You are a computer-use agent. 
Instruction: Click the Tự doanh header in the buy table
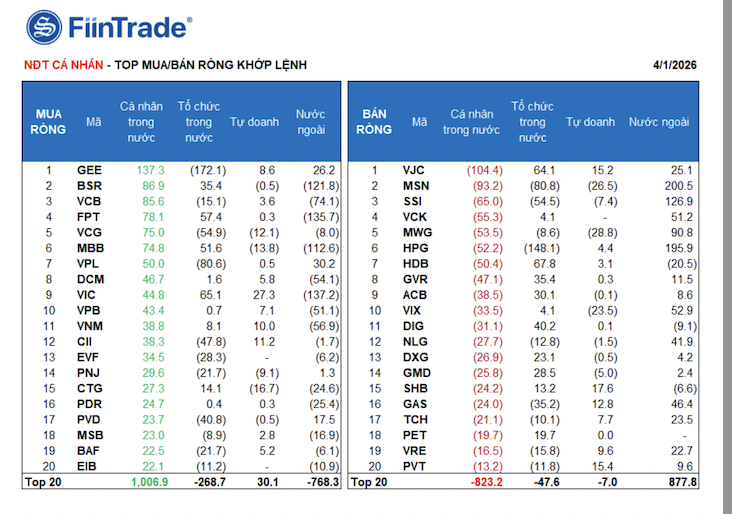(255, 122)
